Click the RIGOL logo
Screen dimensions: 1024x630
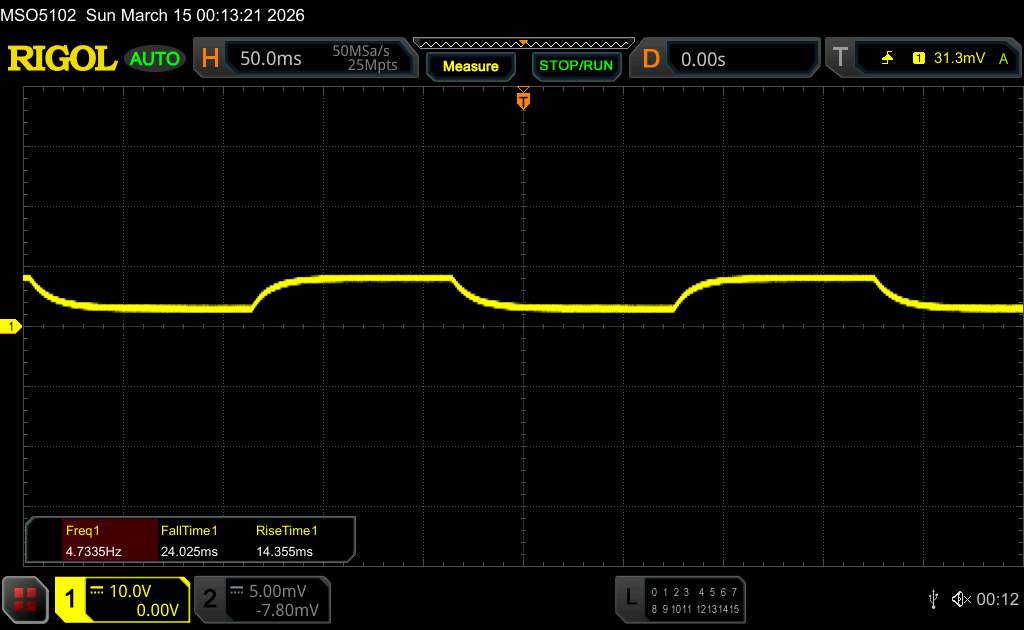62,59
